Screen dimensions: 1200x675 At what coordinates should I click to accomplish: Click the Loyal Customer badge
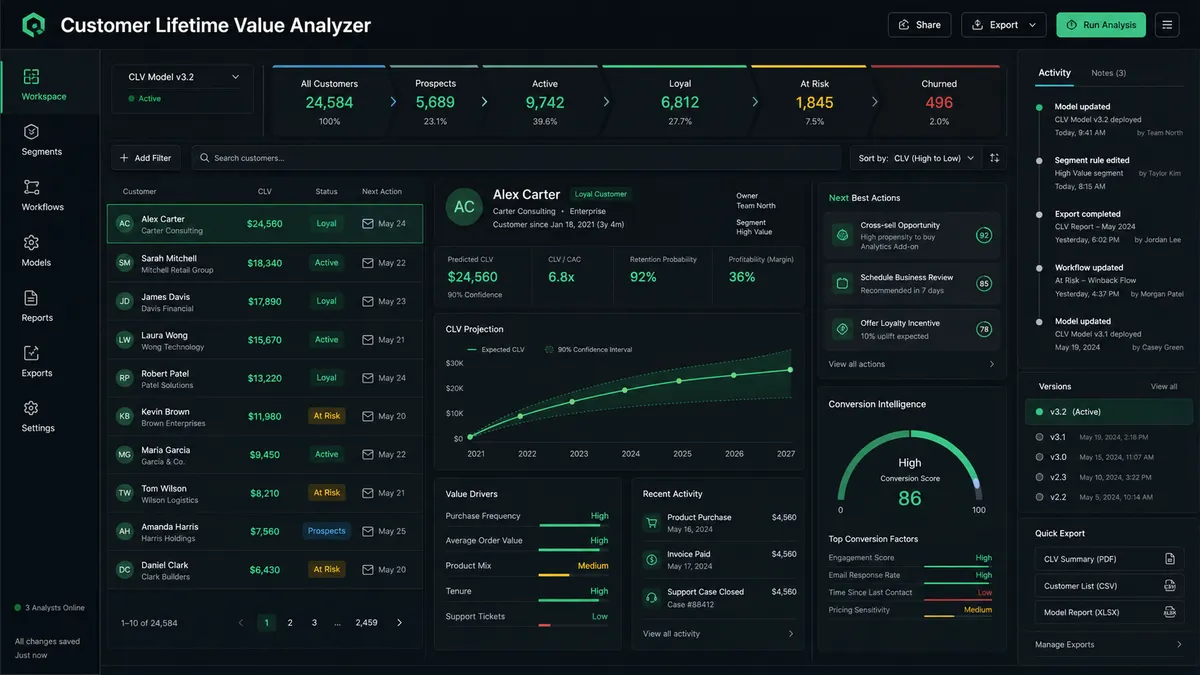(600, 194)
